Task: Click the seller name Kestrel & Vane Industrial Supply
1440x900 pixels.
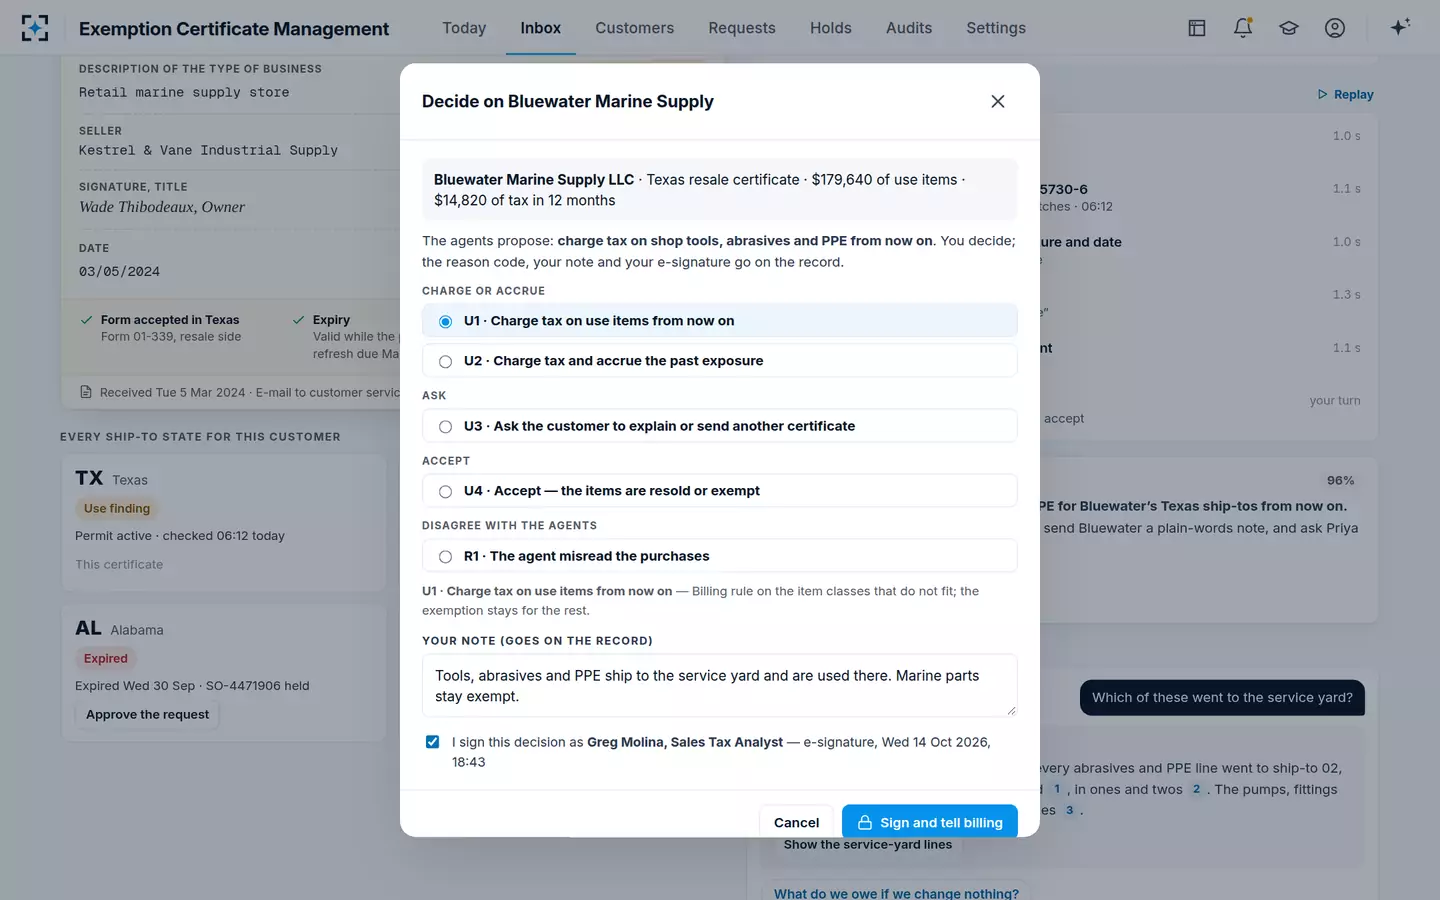Action: [208, 151]
